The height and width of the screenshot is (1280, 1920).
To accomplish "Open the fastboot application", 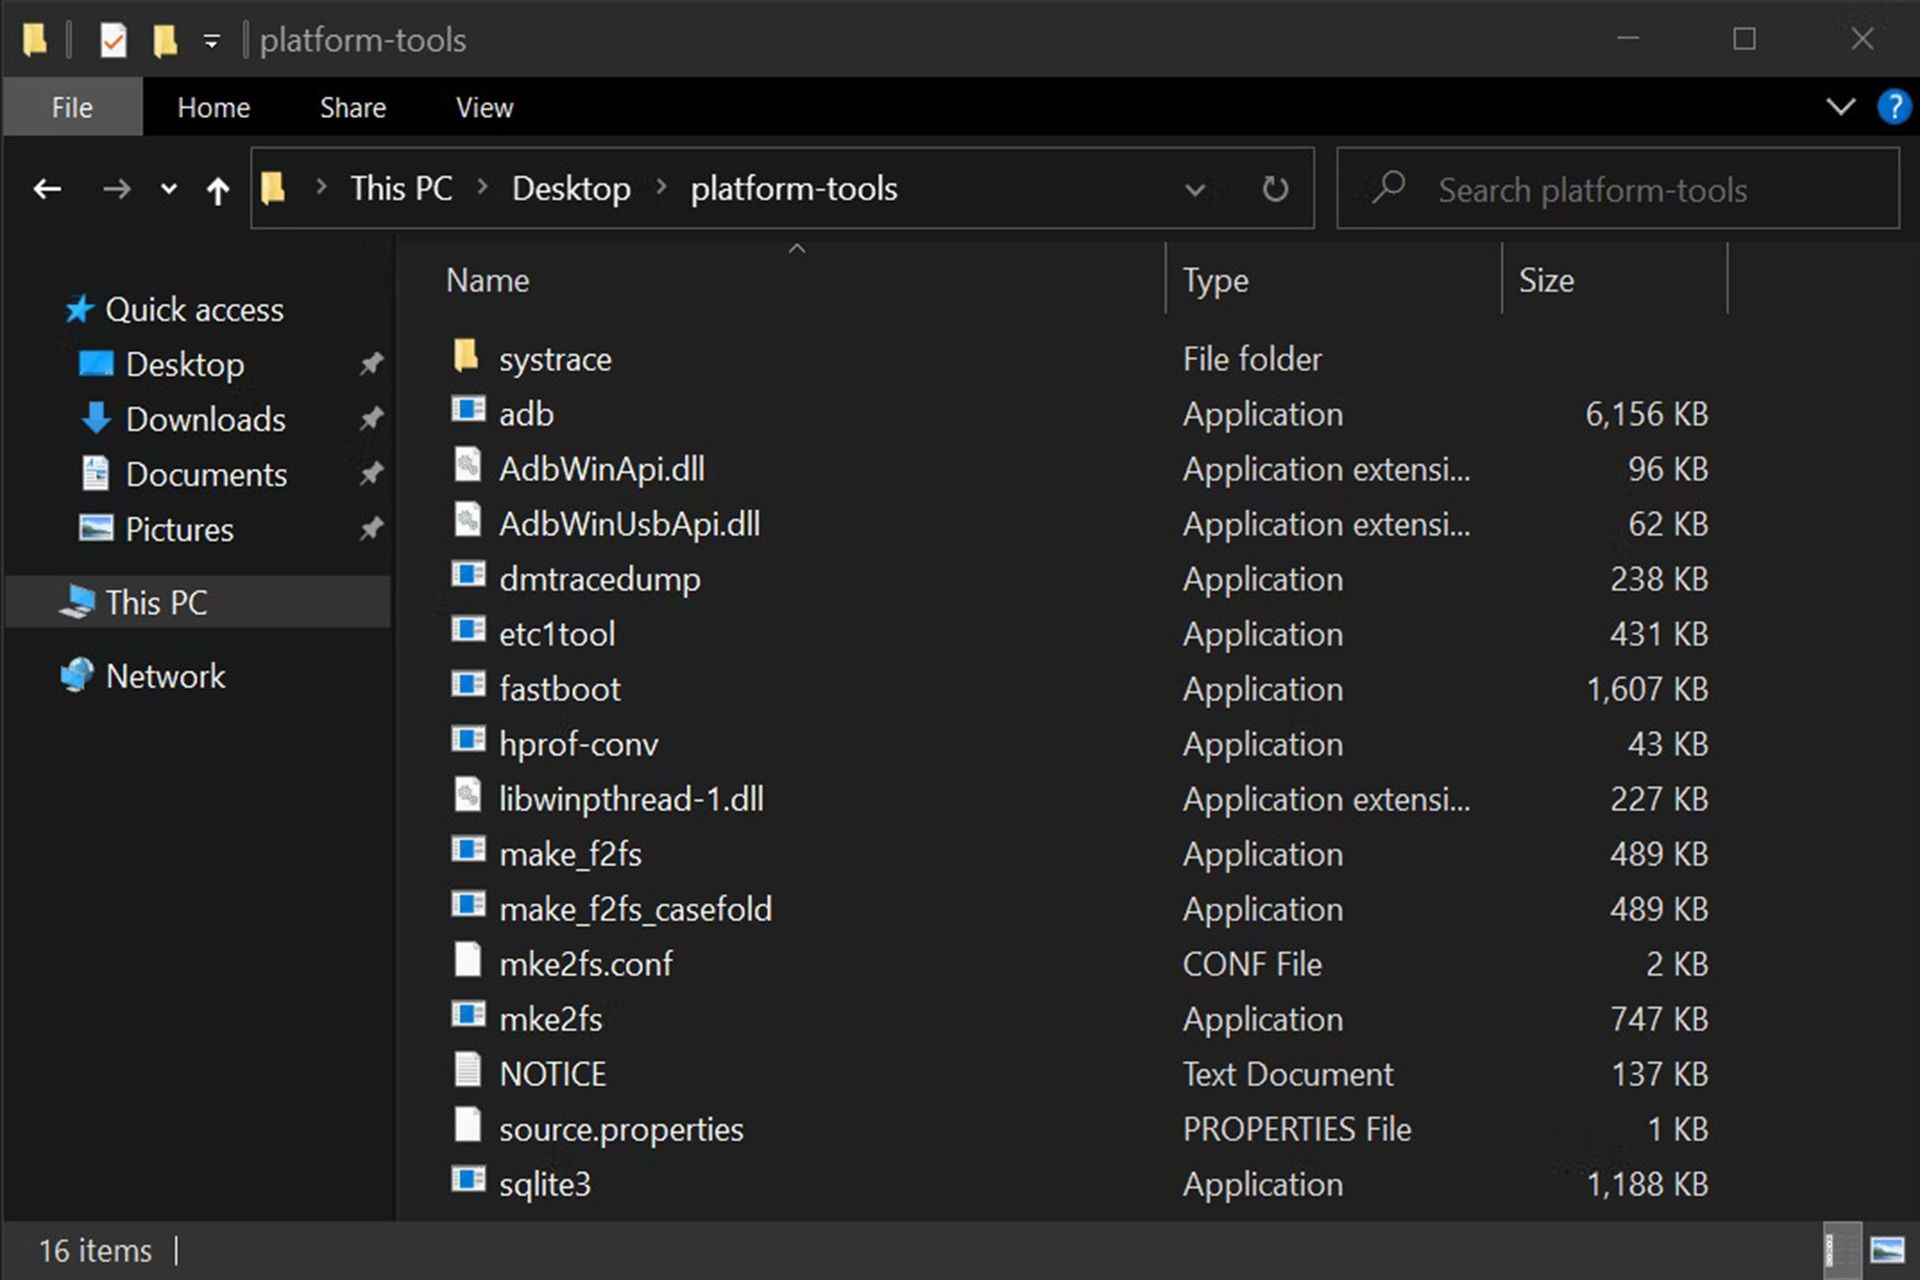I will pos(557,689).
